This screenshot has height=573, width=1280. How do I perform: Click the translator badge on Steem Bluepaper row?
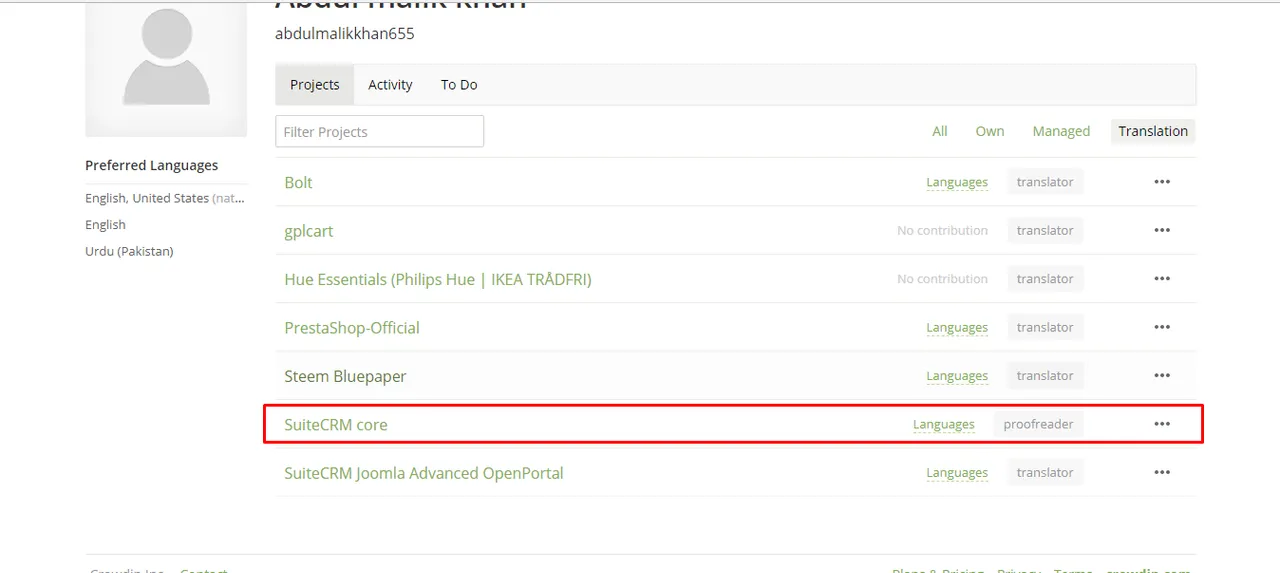coord(1045,376)
